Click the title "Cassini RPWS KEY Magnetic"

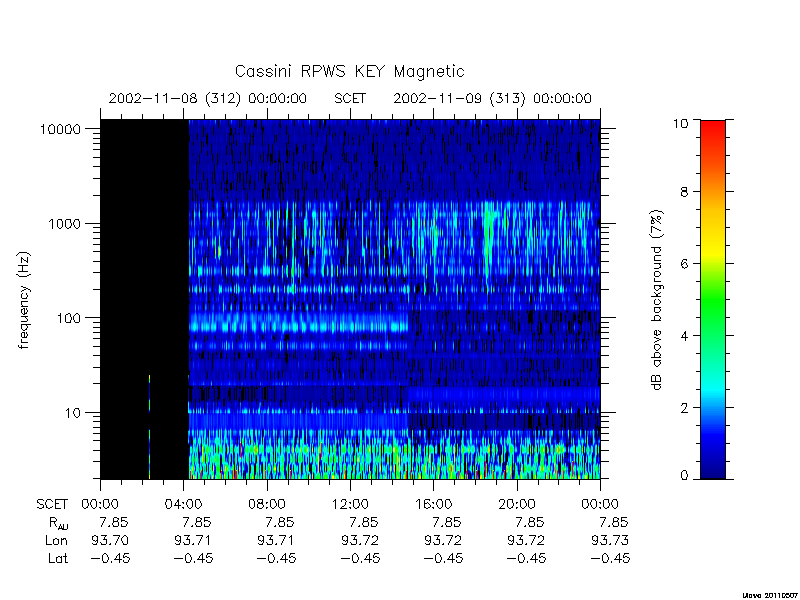point(349,71)
